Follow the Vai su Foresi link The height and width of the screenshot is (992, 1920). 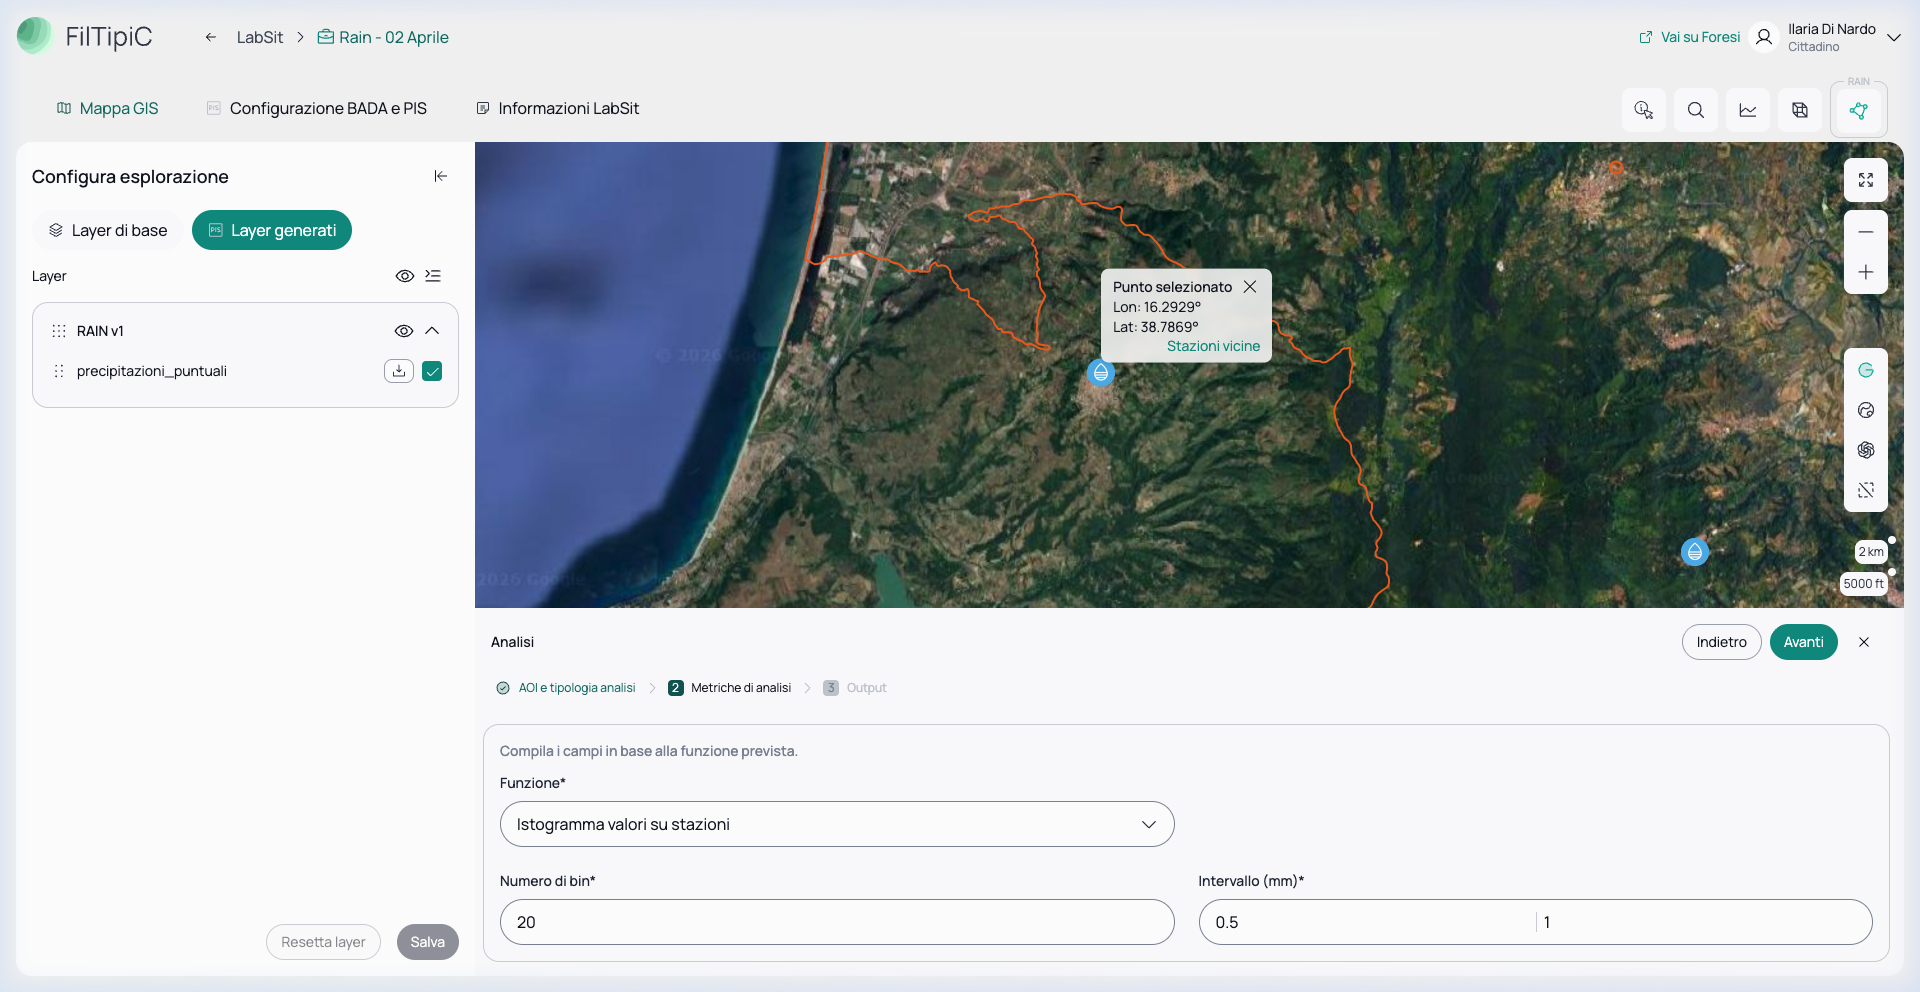tap(1690, 37)
